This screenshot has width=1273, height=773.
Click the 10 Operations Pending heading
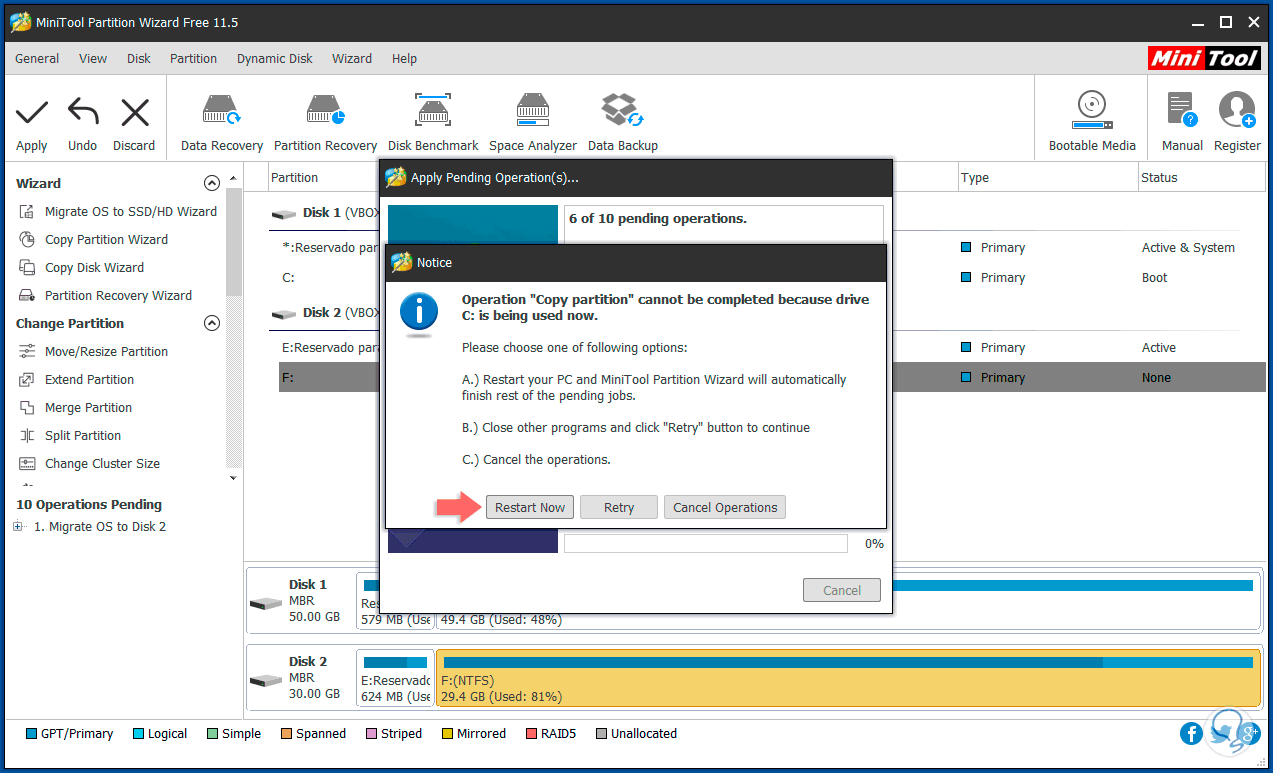88,505
